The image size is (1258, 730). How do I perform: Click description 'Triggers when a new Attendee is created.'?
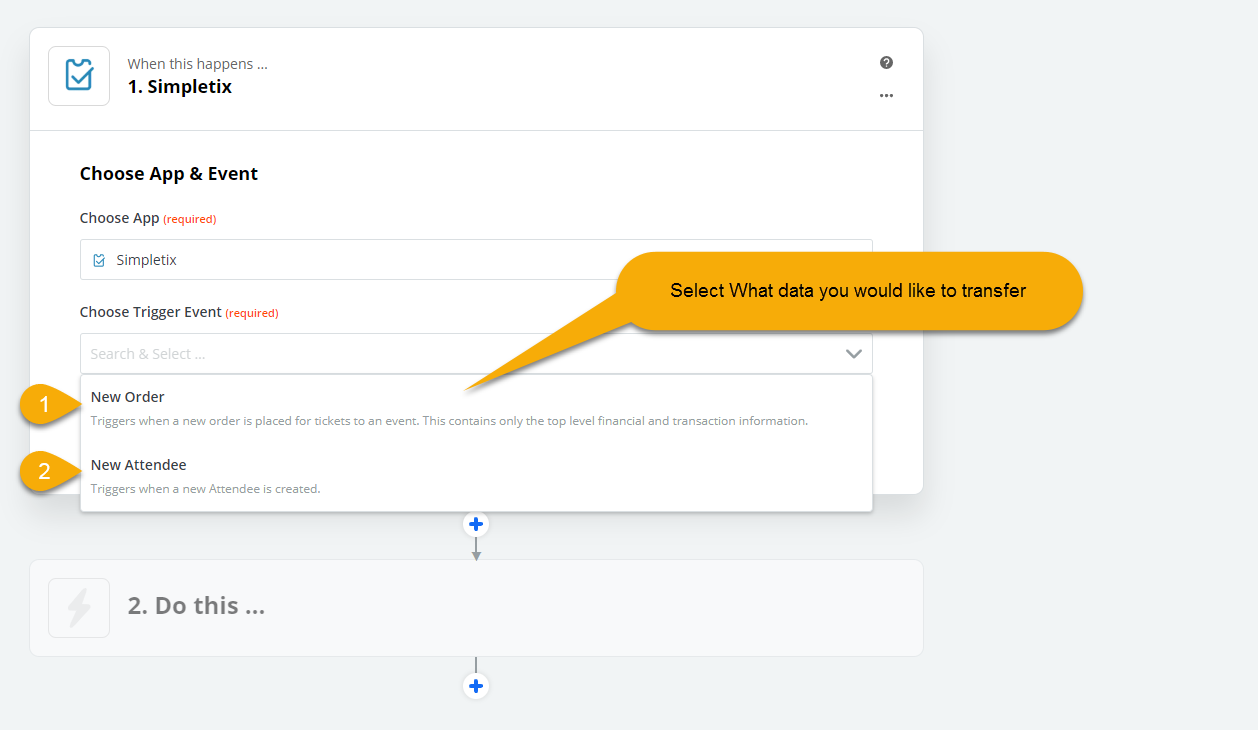tap(205, 489)
